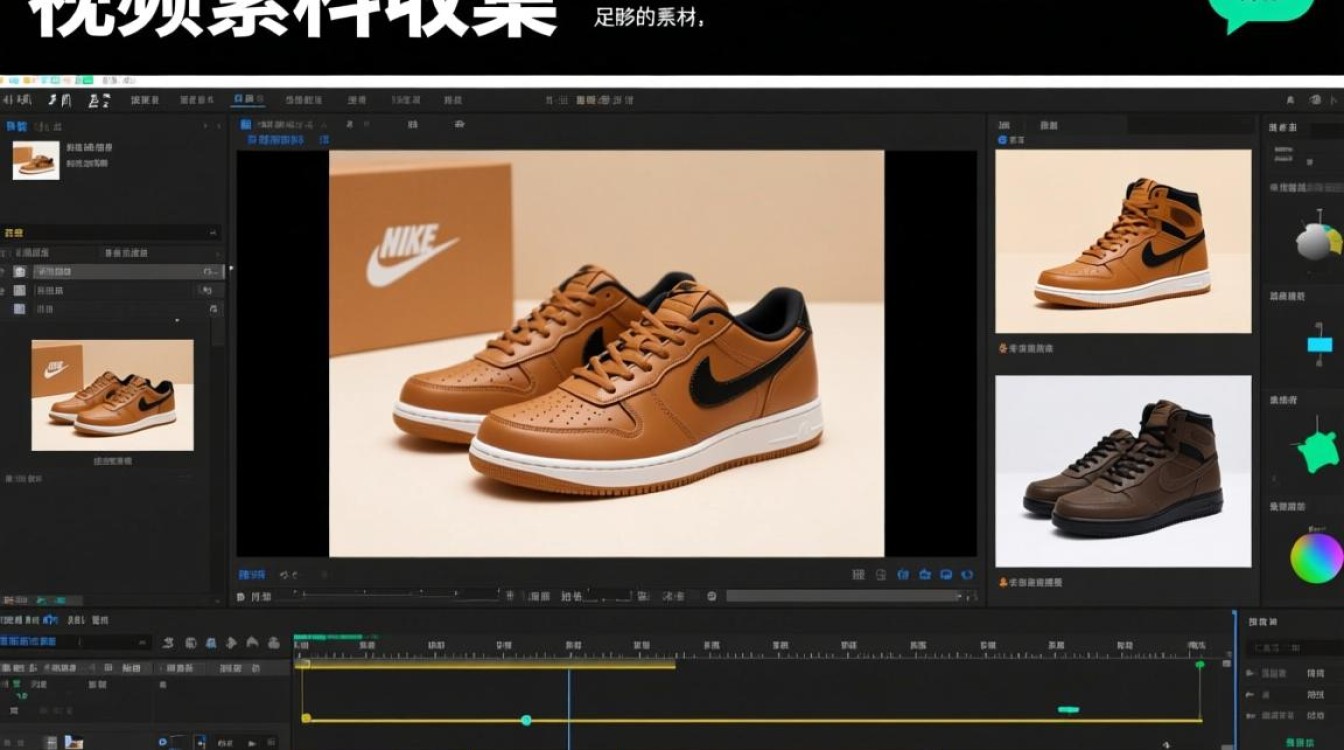
Task: Toggle the grid overlay icon below the preview
Action: point(858,575)
